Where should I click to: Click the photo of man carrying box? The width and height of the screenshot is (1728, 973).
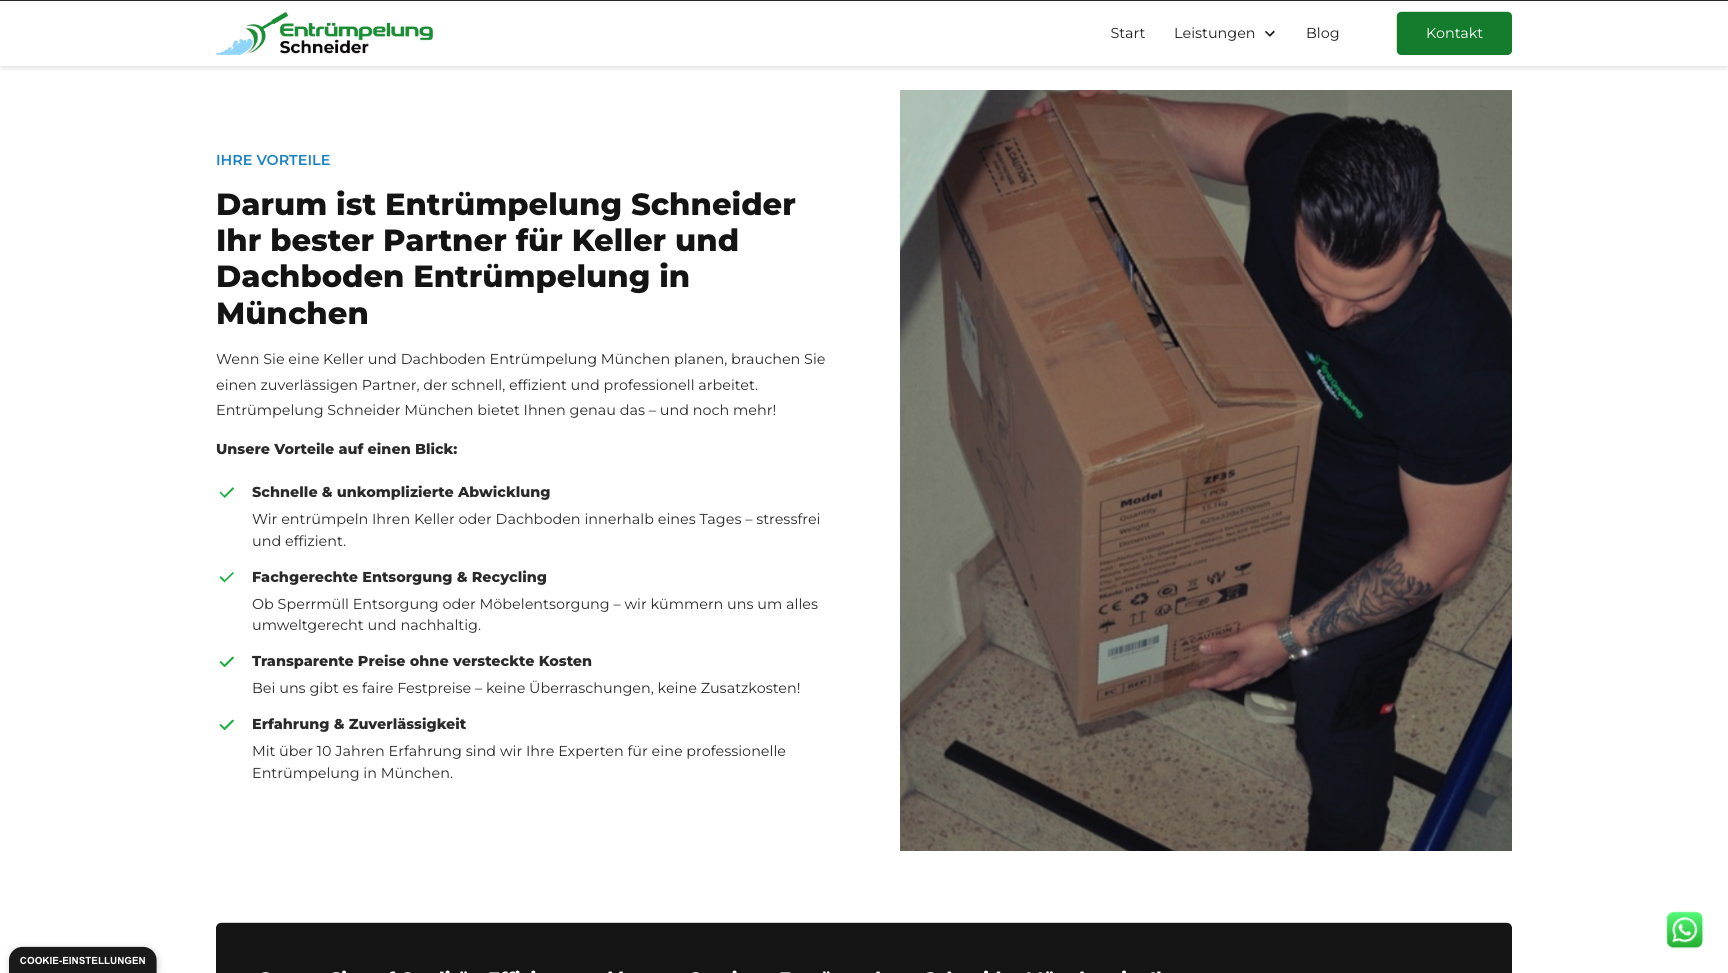(1206, 470)
